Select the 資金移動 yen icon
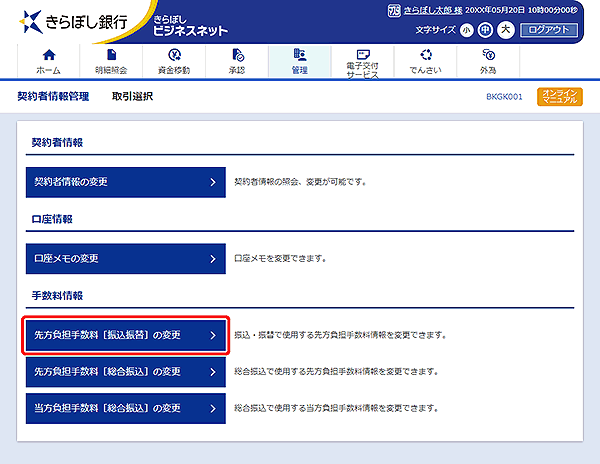Screen dimensions: 600x464 [175, 54]
